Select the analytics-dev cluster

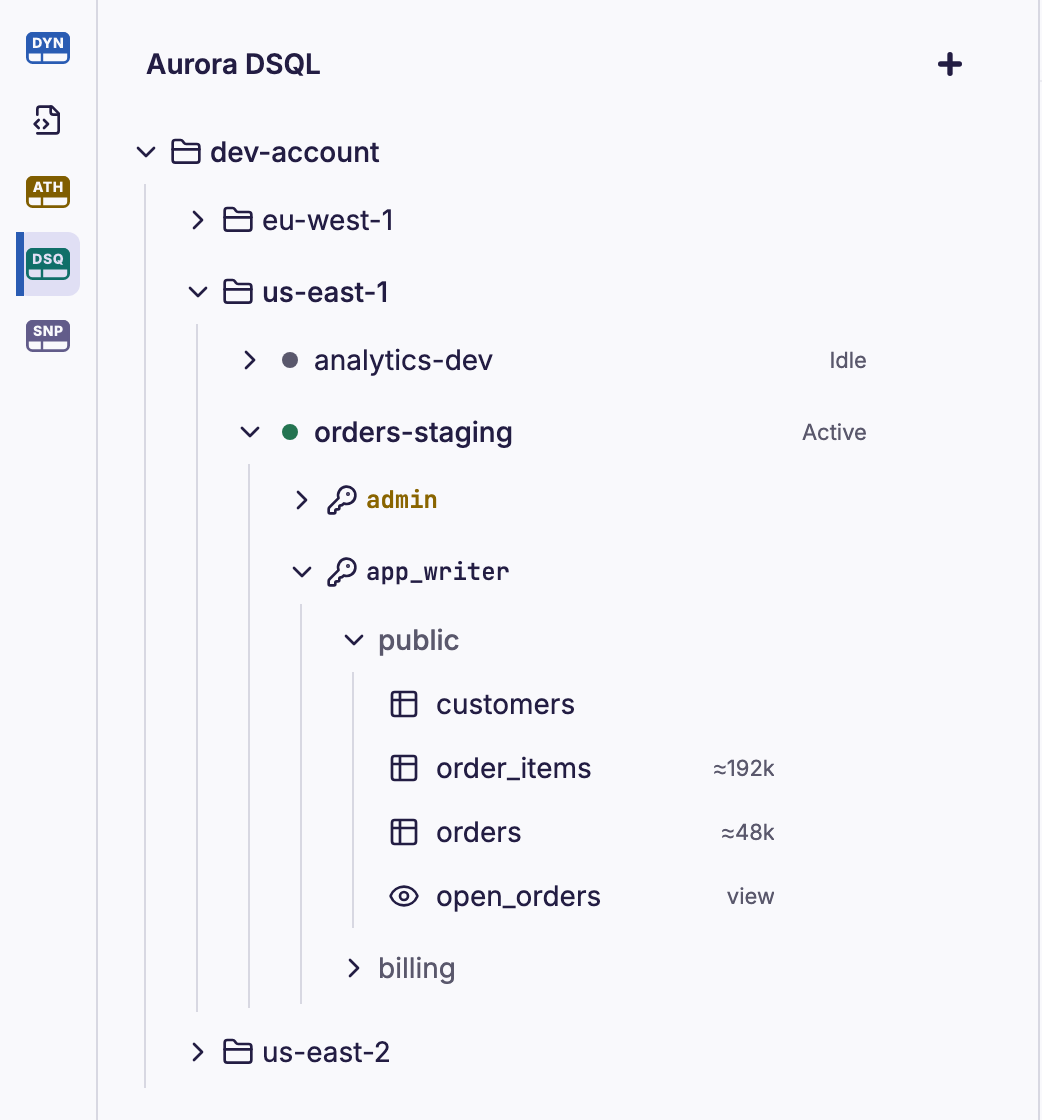click(404, 361)
